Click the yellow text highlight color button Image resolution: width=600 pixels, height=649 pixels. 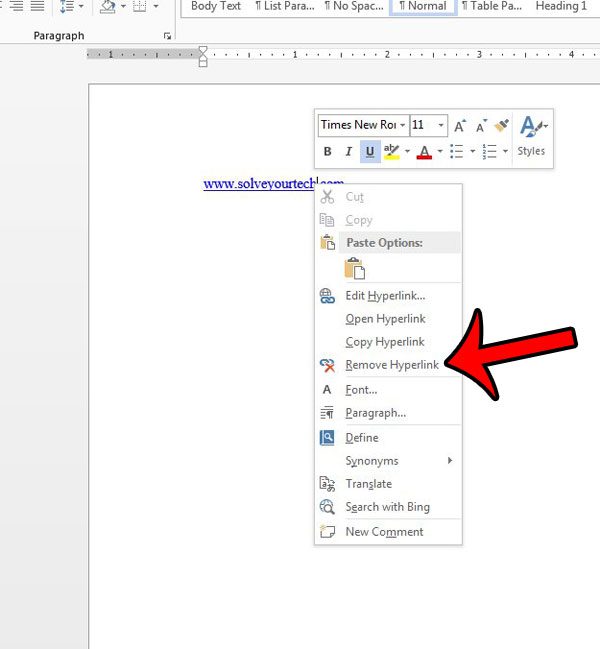392,152
